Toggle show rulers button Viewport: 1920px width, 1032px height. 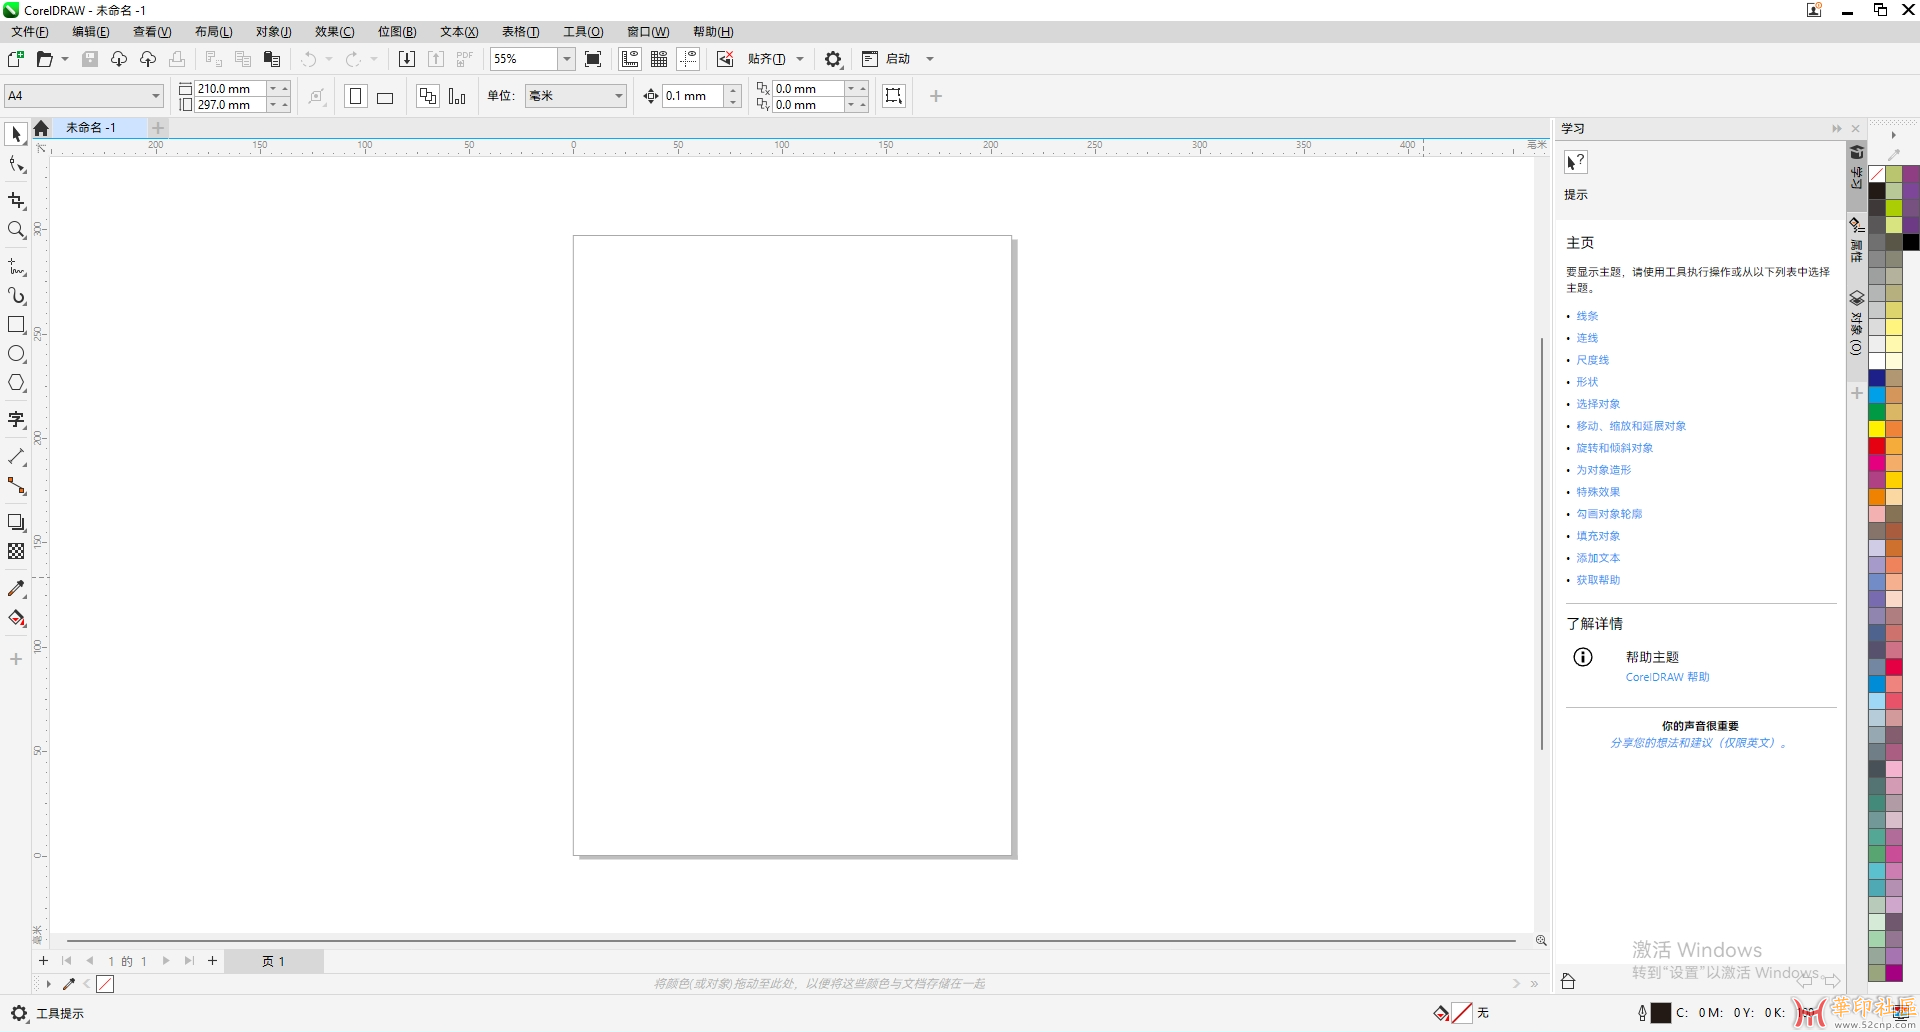(x=630, y=59)
